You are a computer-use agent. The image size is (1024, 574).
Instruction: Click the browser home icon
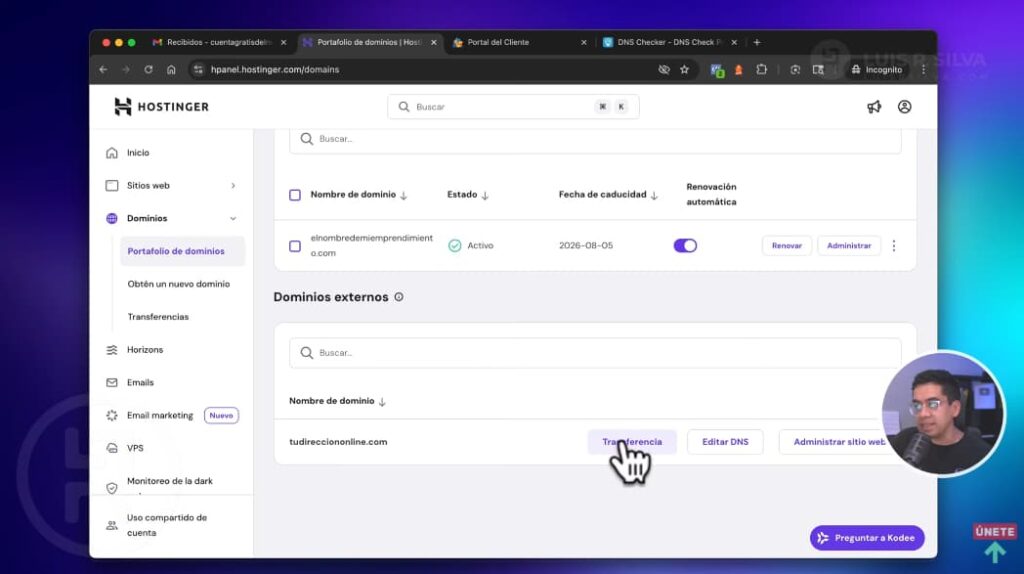coord(171,69)
